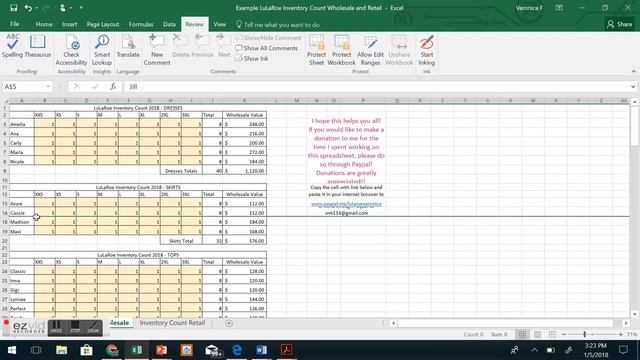
Task: Open the Inventory Count Retail sheet
Action: (x=172, y=323)
